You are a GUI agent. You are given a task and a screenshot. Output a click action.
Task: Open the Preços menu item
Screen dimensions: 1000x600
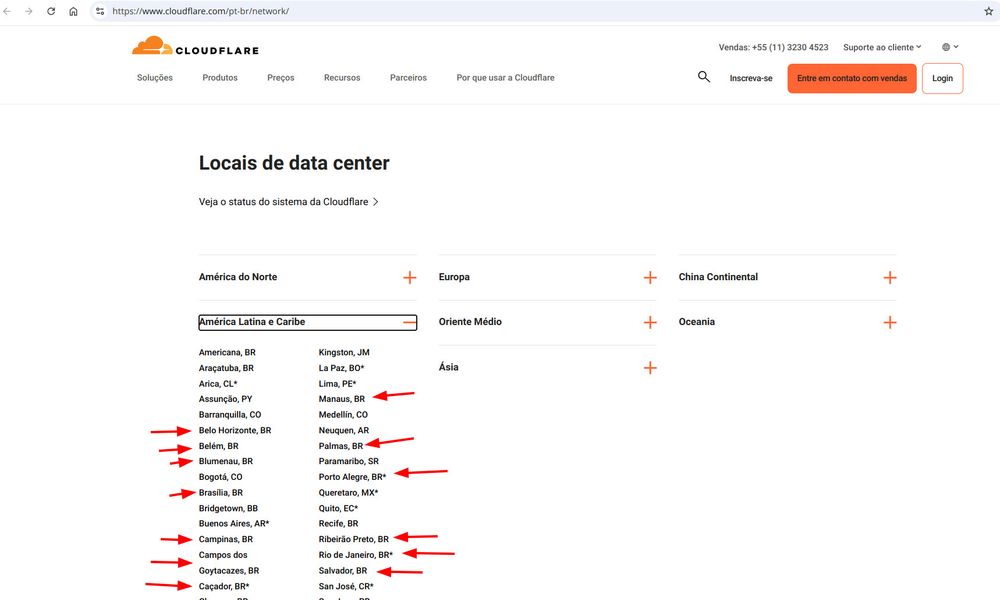point(281,78)
